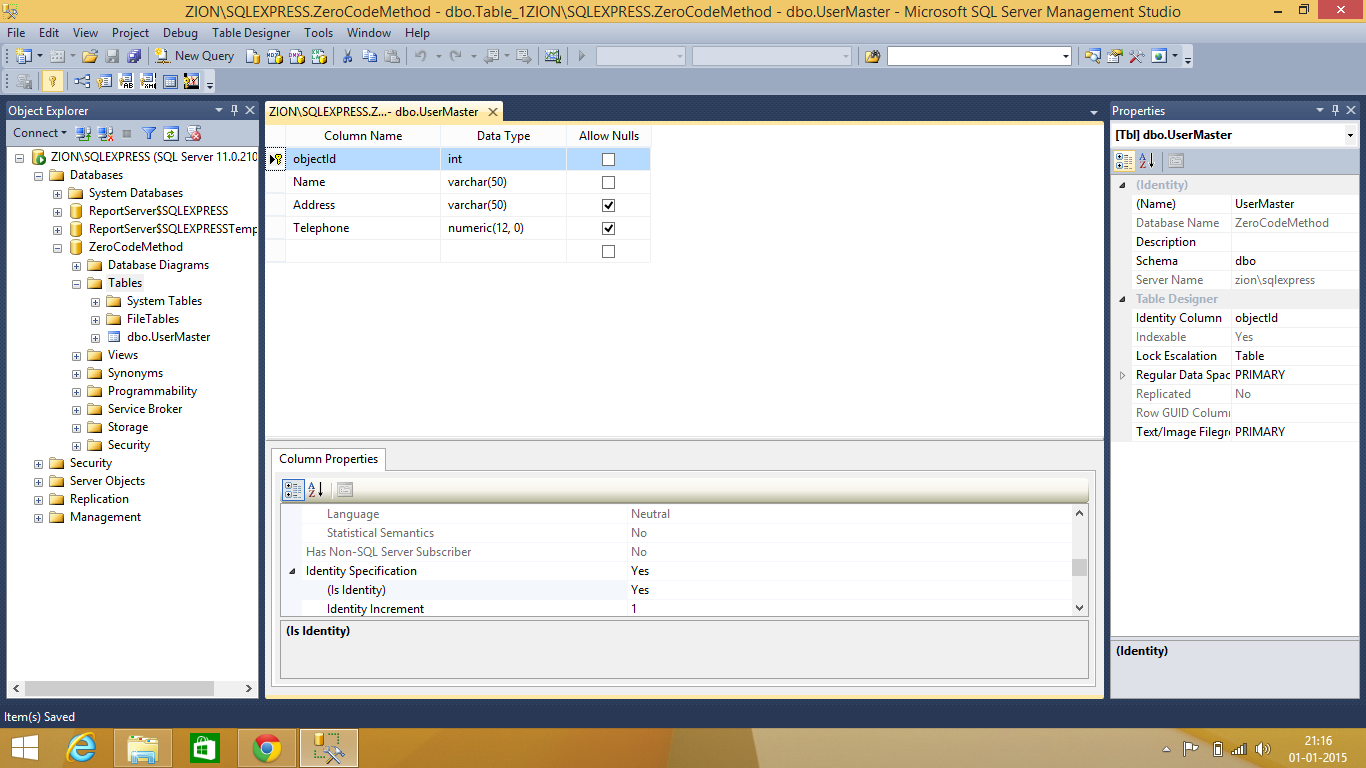
Task: Open the object dropdown in Properties panel
Action: click(x=1350, y=135)
